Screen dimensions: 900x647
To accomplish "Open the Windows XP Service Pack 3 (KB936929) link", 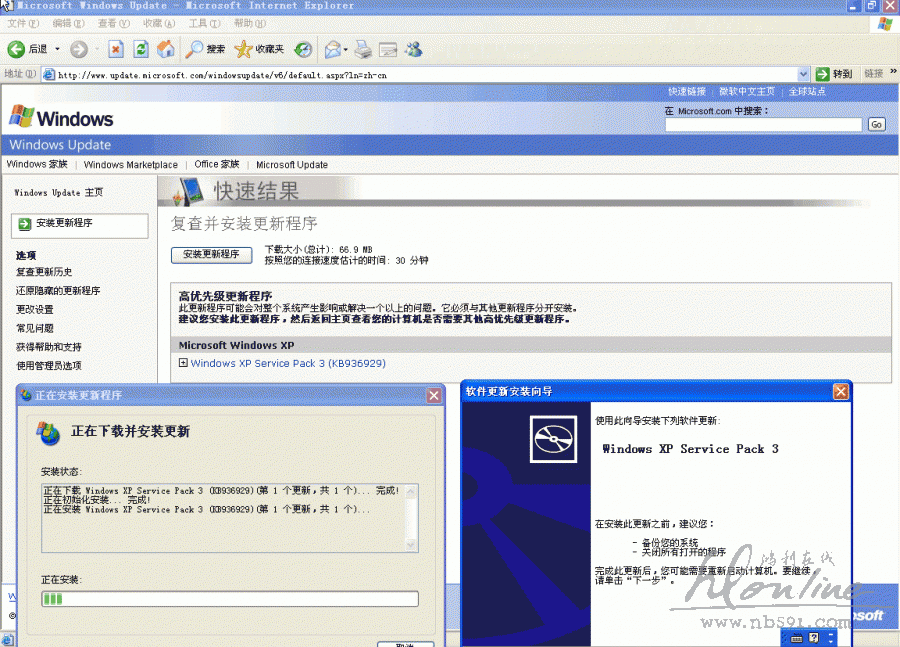I will [288, 363].
